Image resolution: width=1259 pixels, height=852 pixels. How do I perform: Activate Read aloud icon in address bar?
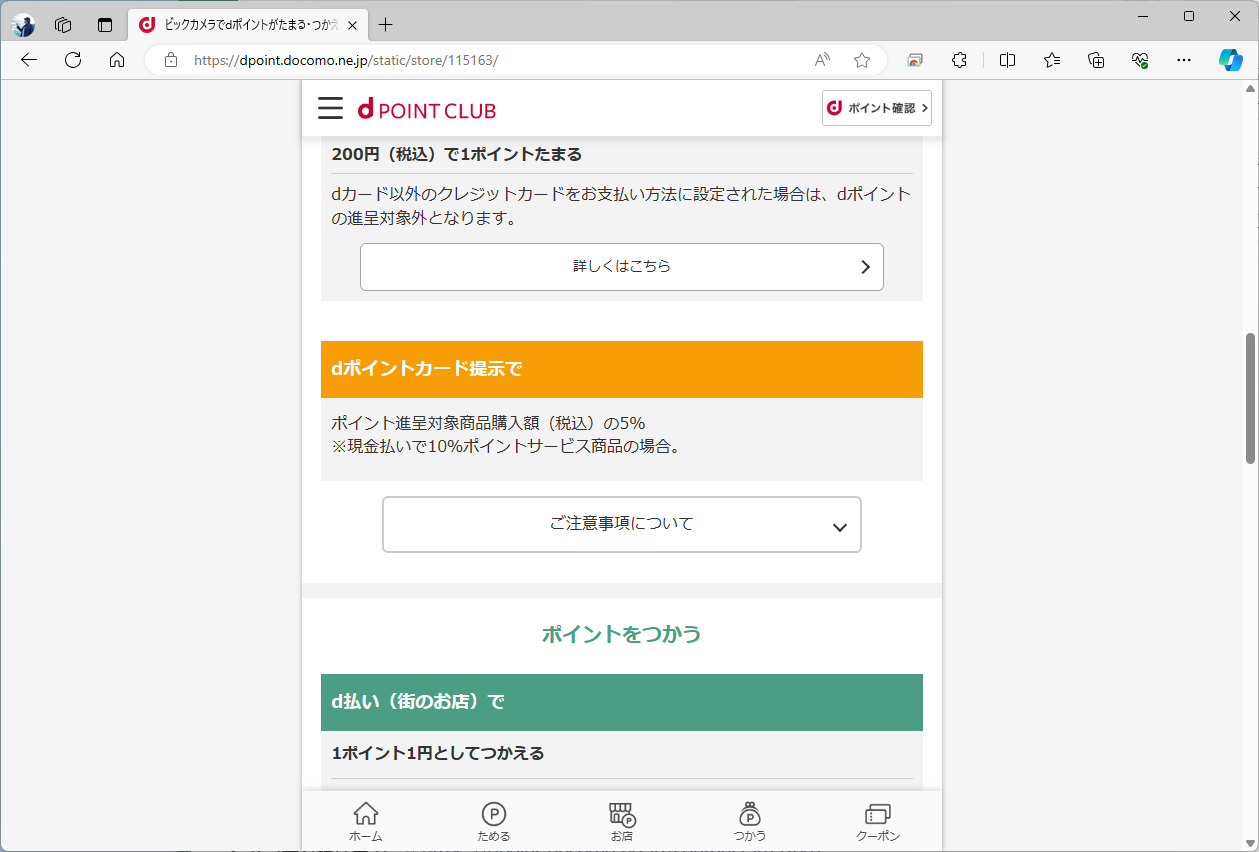tap(822, 60)
